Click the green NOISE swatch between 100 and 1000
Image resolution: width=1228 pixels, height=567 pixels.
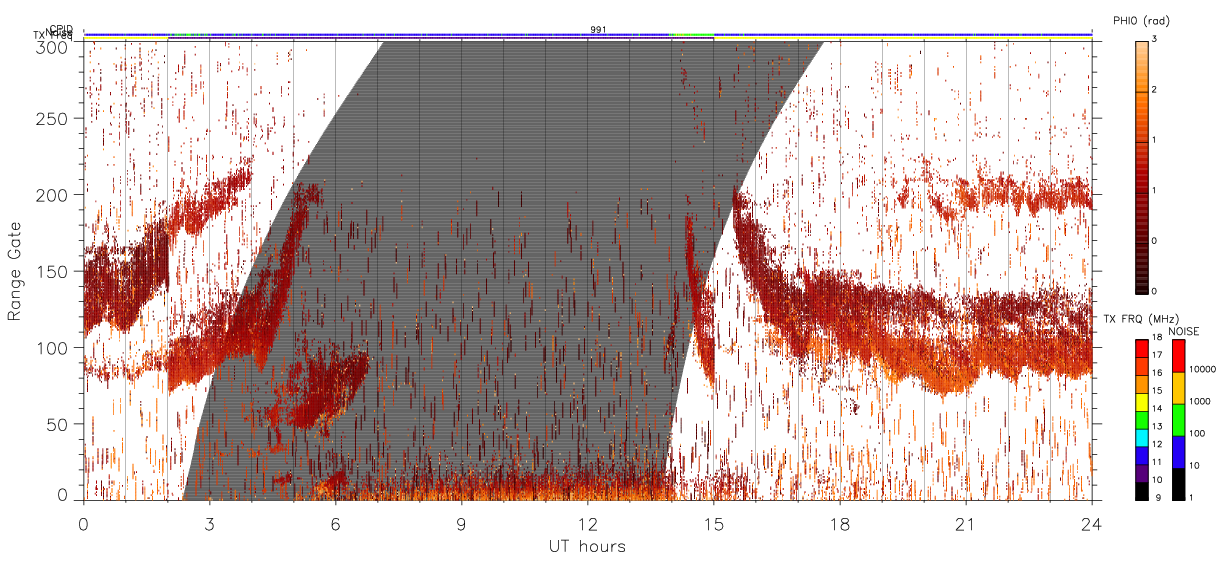1179,420
